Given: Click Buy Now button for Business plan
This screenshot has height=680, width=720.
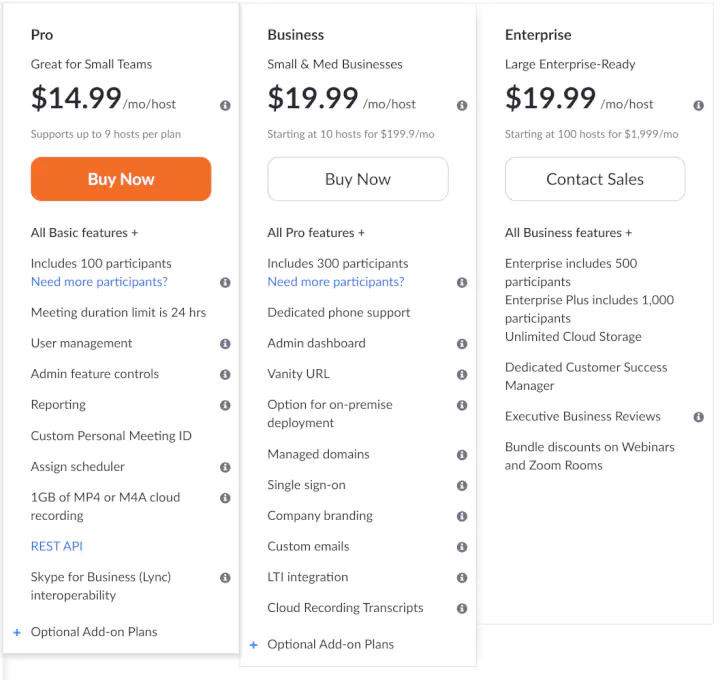Looking at the screenshot, I should [357, 179].
